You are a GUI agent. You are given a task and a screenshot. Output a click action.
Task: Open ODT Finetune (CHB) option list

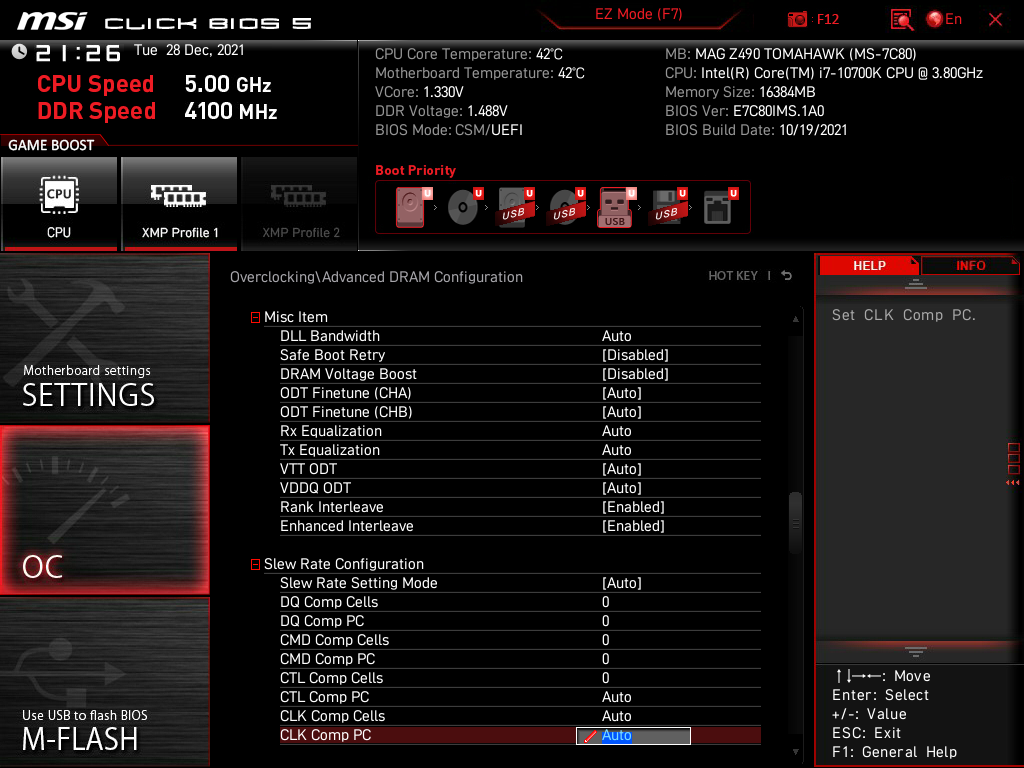pyautogui.click(x=622, y=412)
